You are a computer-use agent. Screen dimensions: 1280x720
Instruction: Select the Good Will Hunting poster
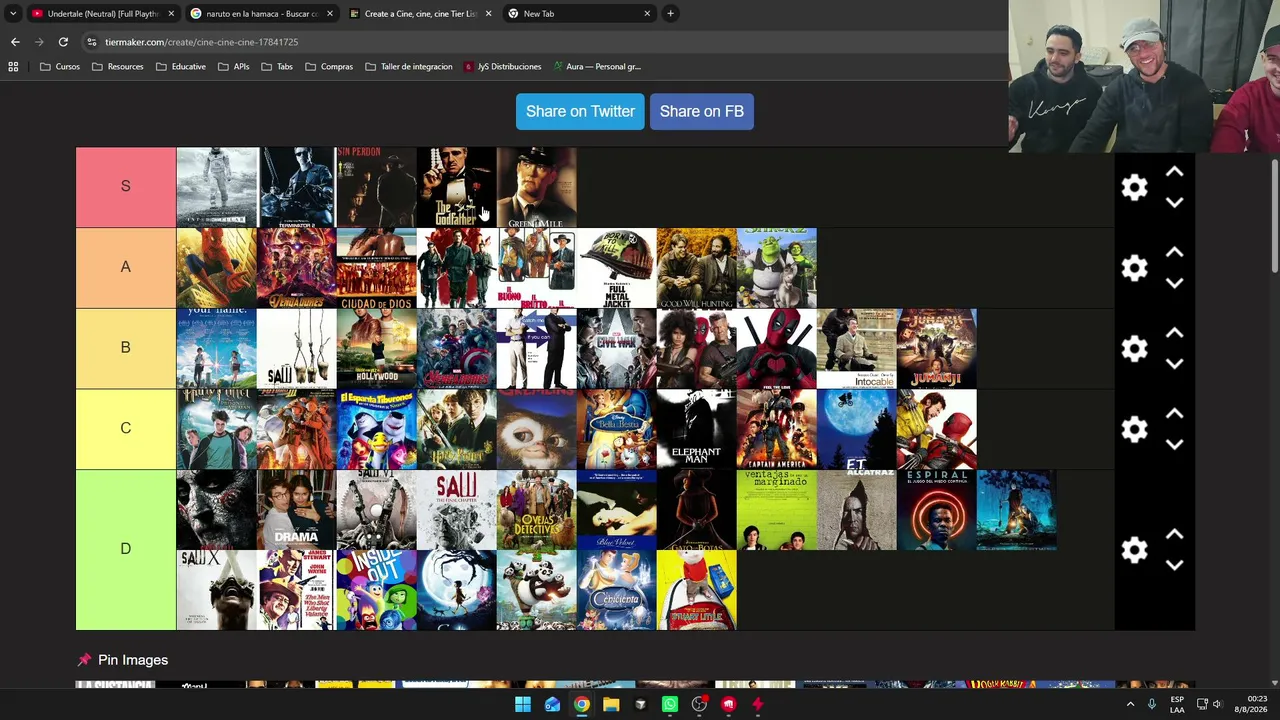pos(696,268)
